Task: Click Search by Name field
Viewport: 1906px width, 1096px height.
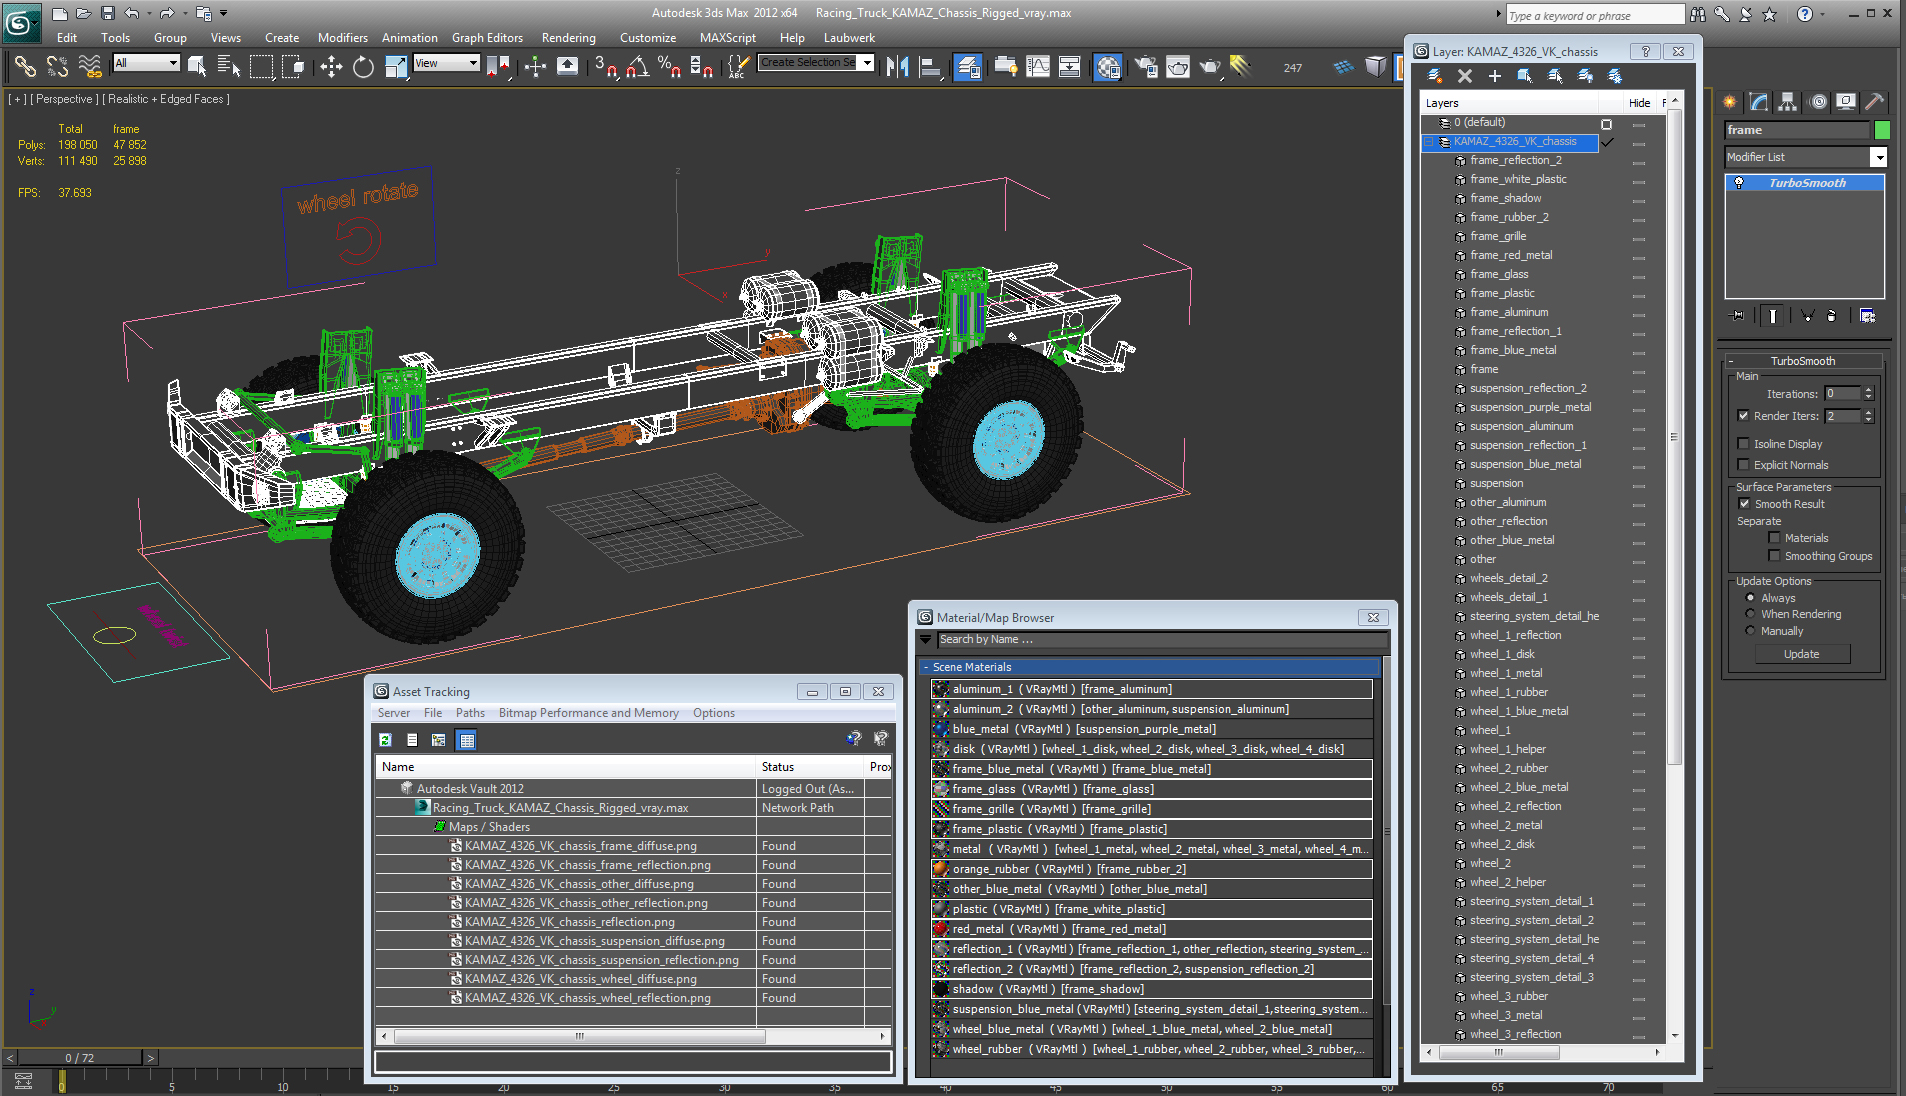Action: 1161,639
